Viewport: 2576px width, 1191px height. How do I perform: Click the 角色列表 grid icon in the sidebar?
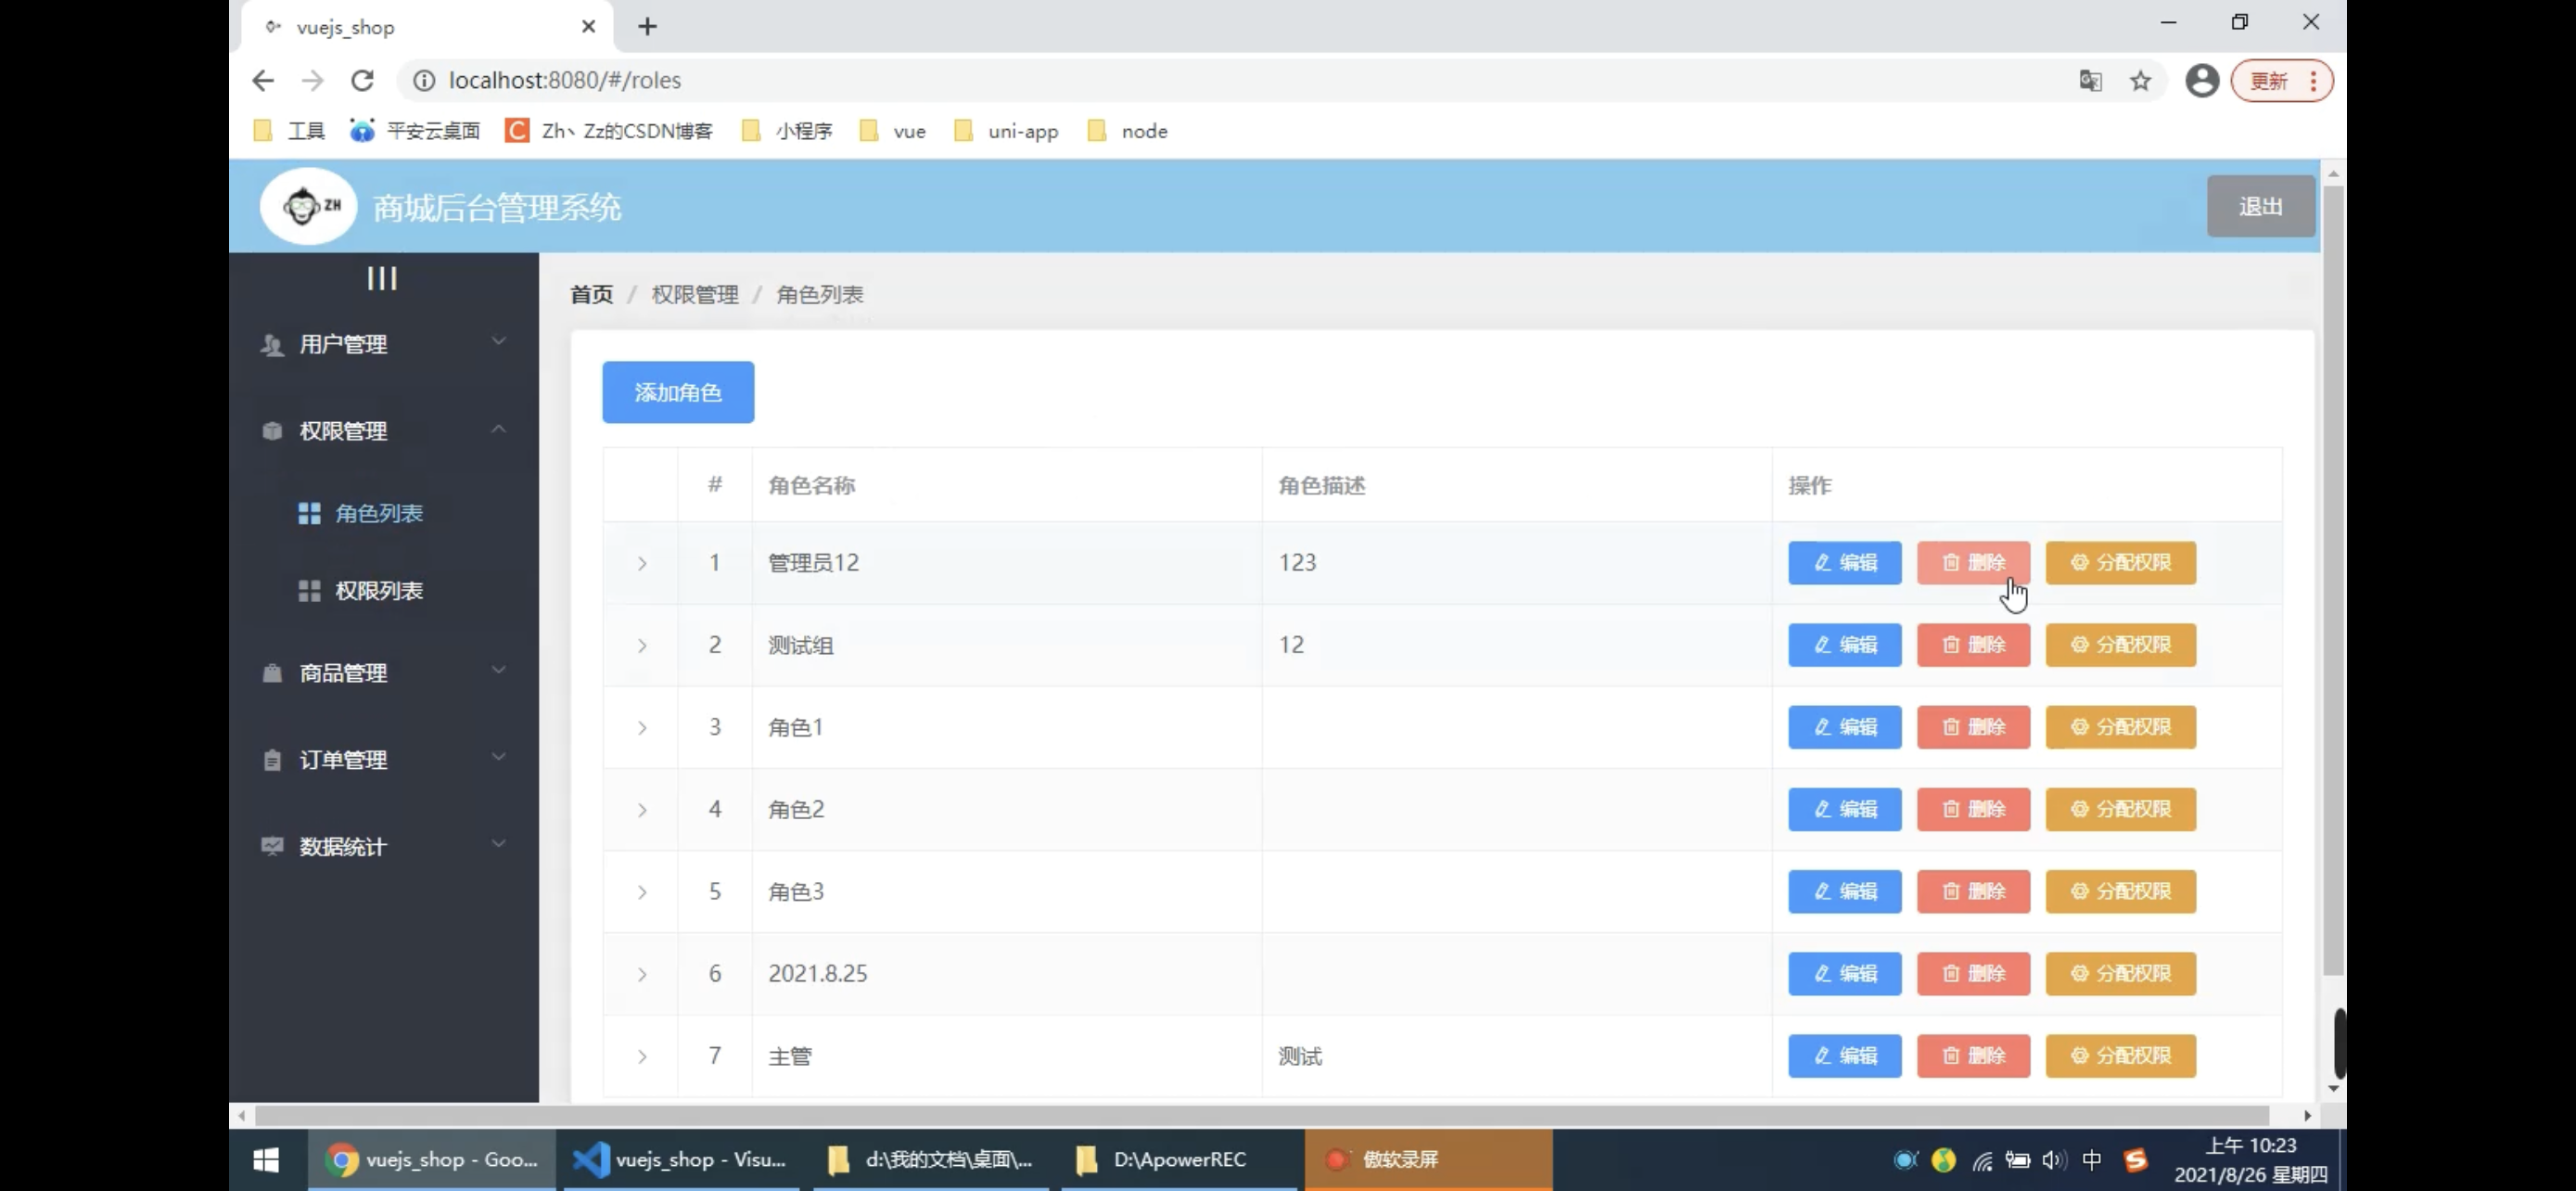tap(309, 513)
